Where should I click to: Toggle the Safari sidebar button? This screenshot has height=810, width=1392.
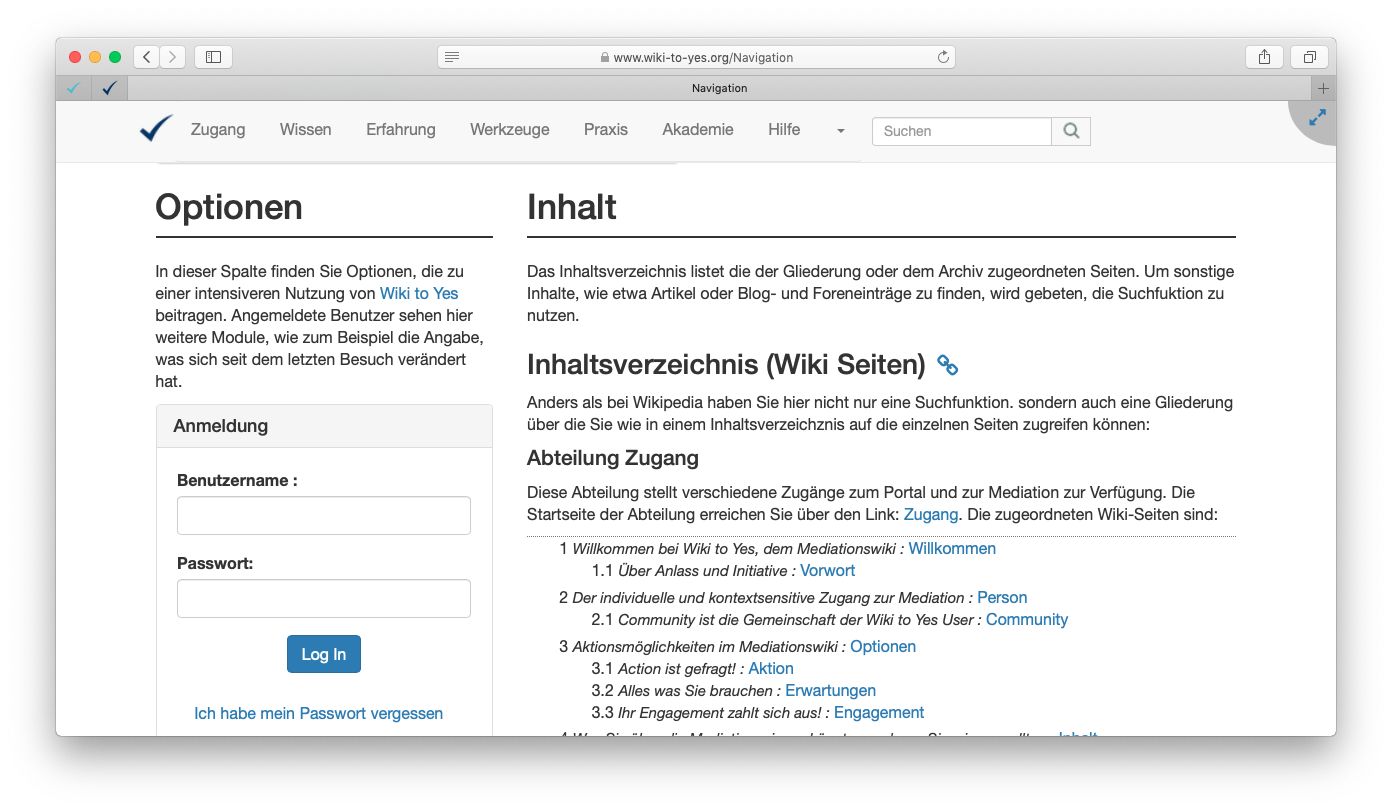coord(213,57)
